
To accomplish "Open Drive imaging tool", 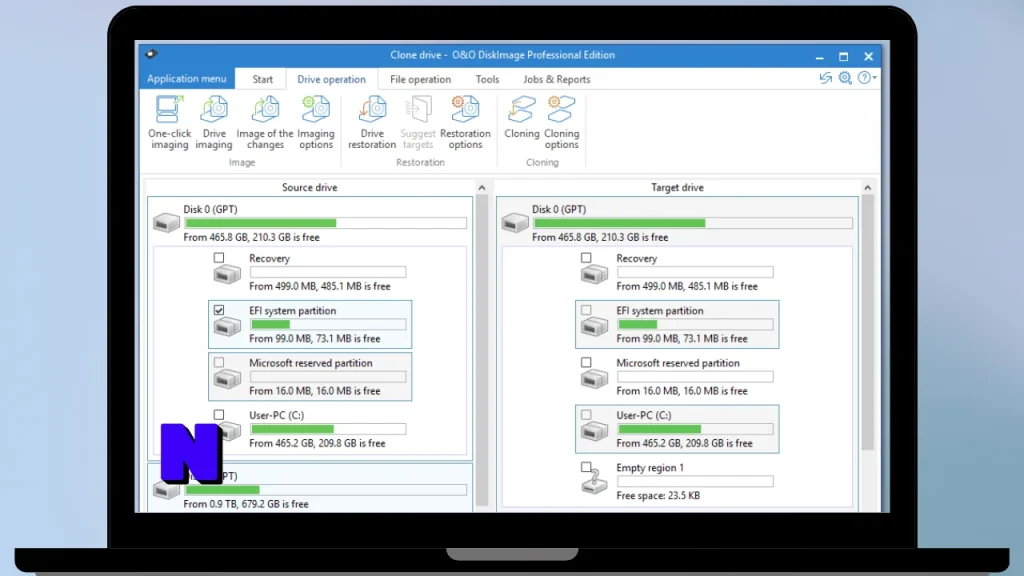I will (214, 122).
